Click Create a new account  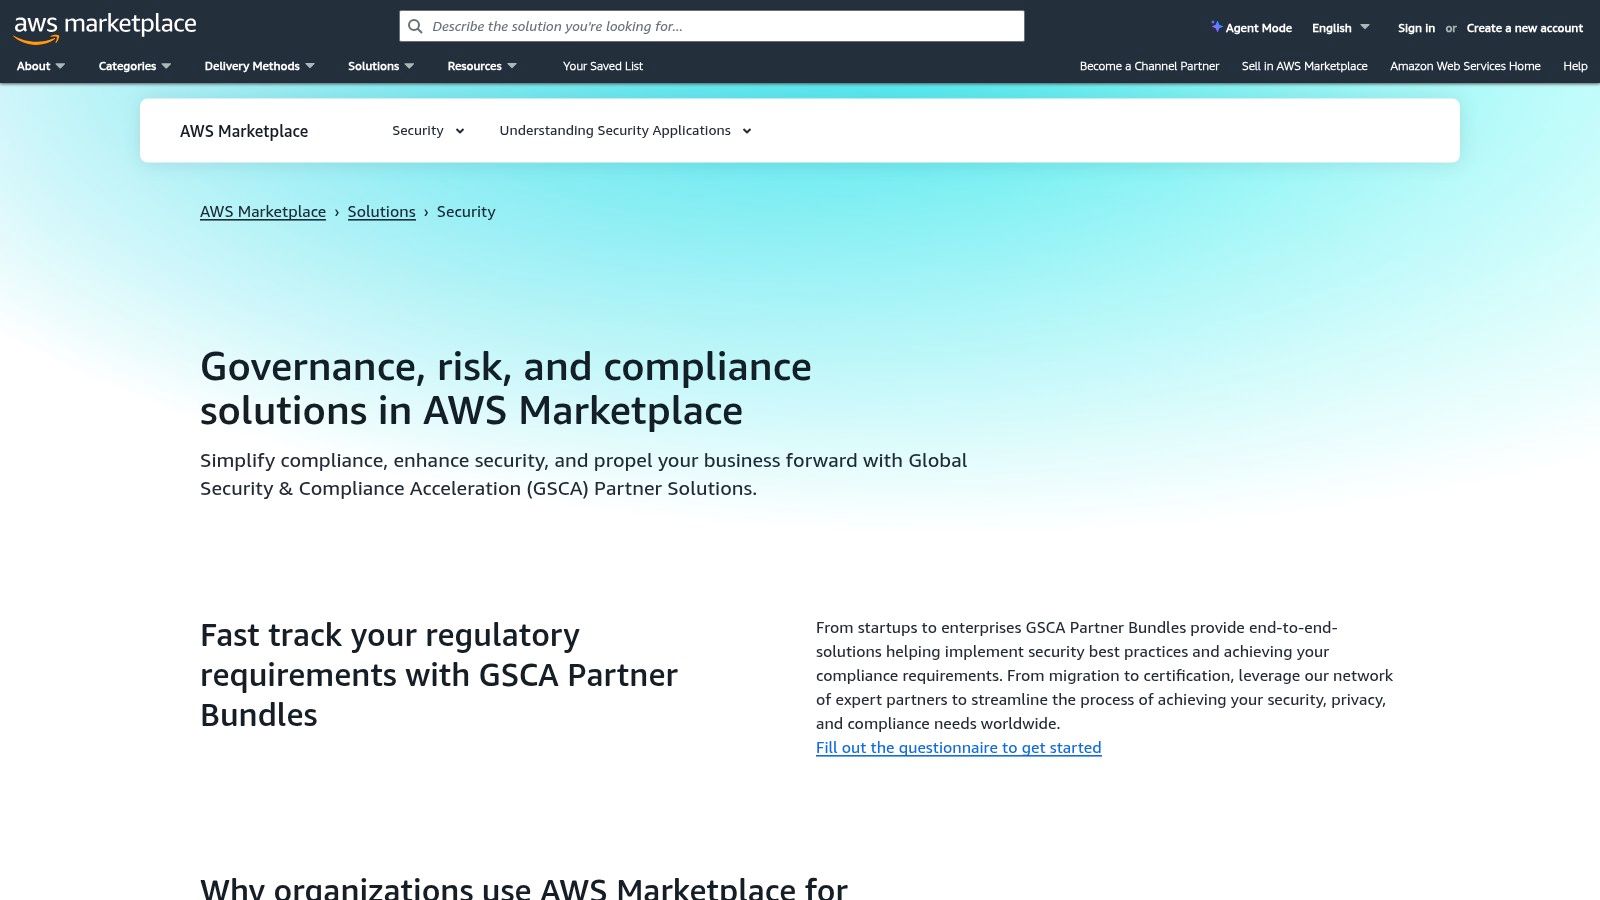1523,28
